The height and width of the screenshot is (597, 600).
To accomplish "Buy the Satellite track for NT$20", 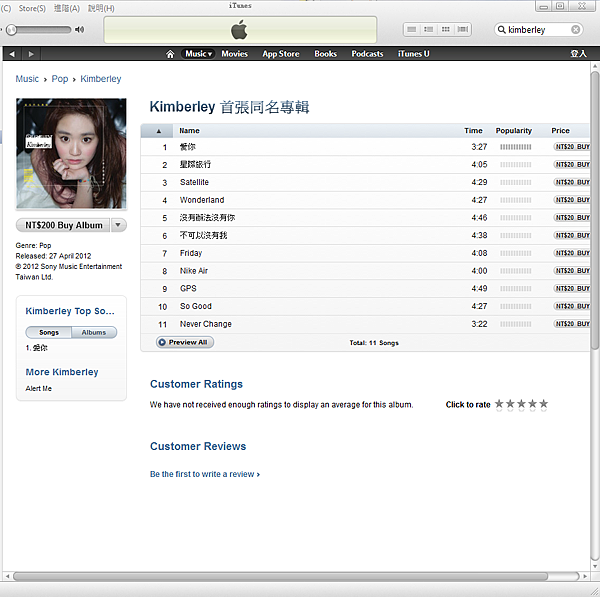I will click(572, 182).
